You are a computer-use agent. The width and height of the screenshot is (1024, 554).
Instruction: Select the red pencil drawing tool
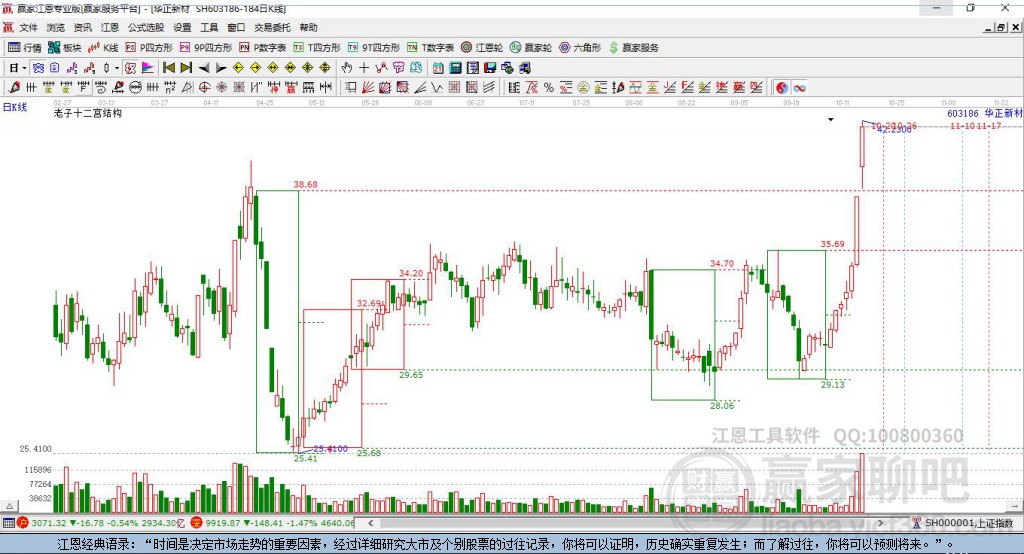coord(14,88)
